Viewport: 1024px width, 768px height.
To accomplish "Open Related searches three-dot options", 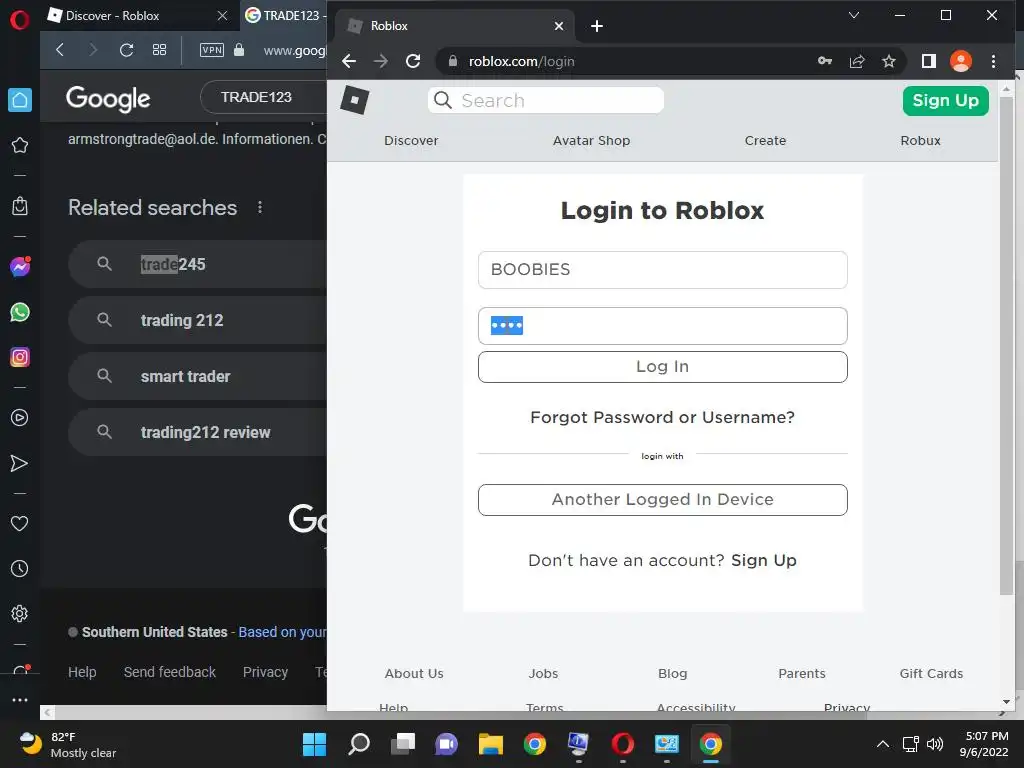I will coord(260,207).
